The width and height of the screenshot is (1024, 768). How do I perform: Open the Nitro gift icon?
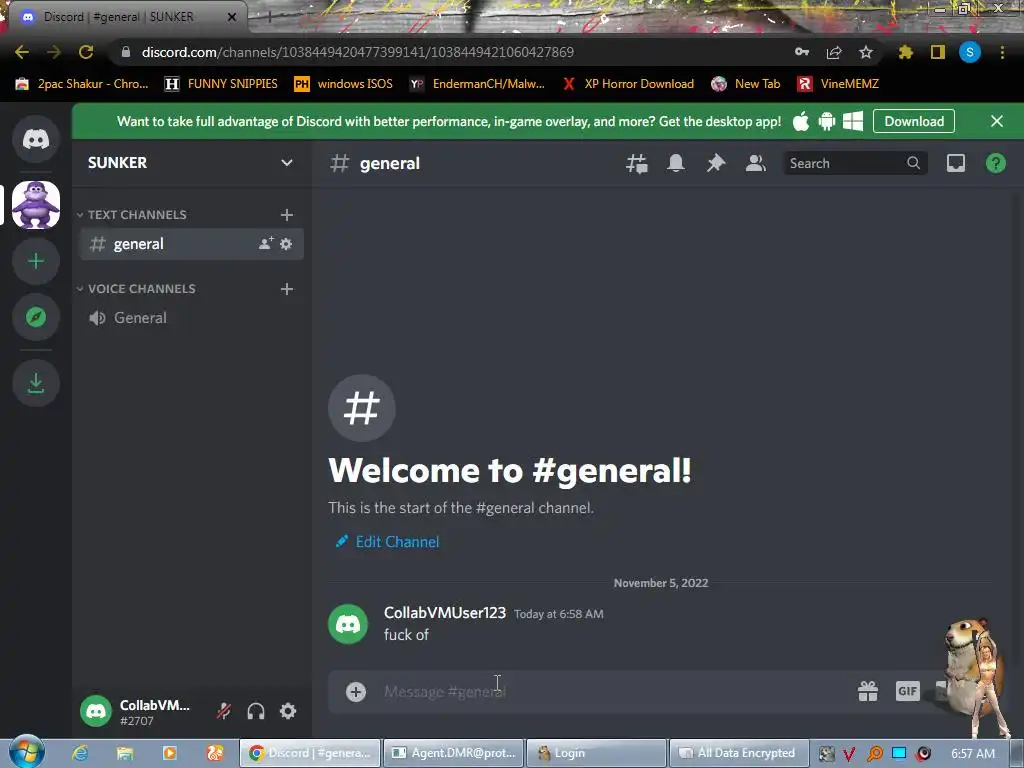pyautogui.click(x=868, y=691)
